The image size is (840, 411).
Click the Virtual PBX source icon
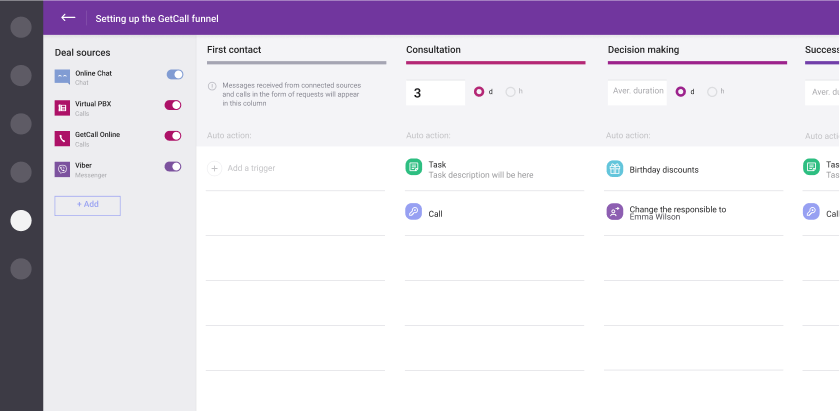pos(62,108)
